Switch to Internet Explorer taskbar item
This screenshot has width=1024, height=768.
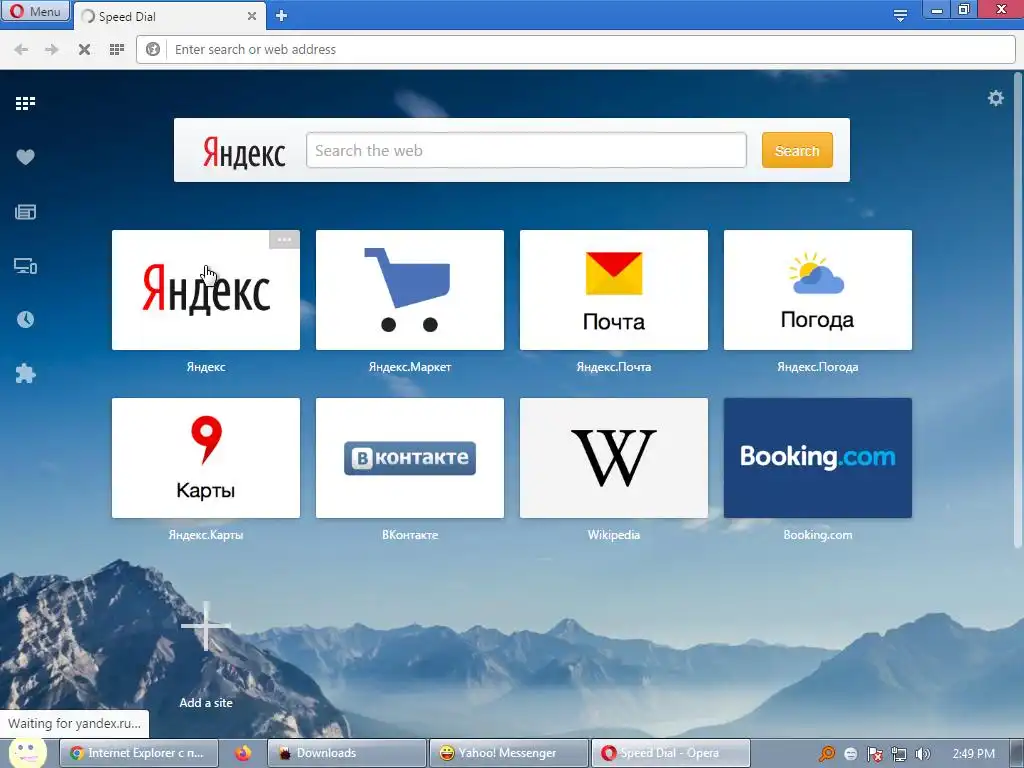138,753
